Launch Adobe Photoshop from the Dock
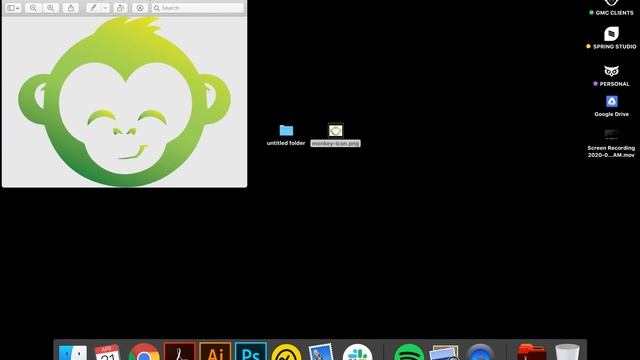Screen dimensions: 640x360 coord(251,351)
